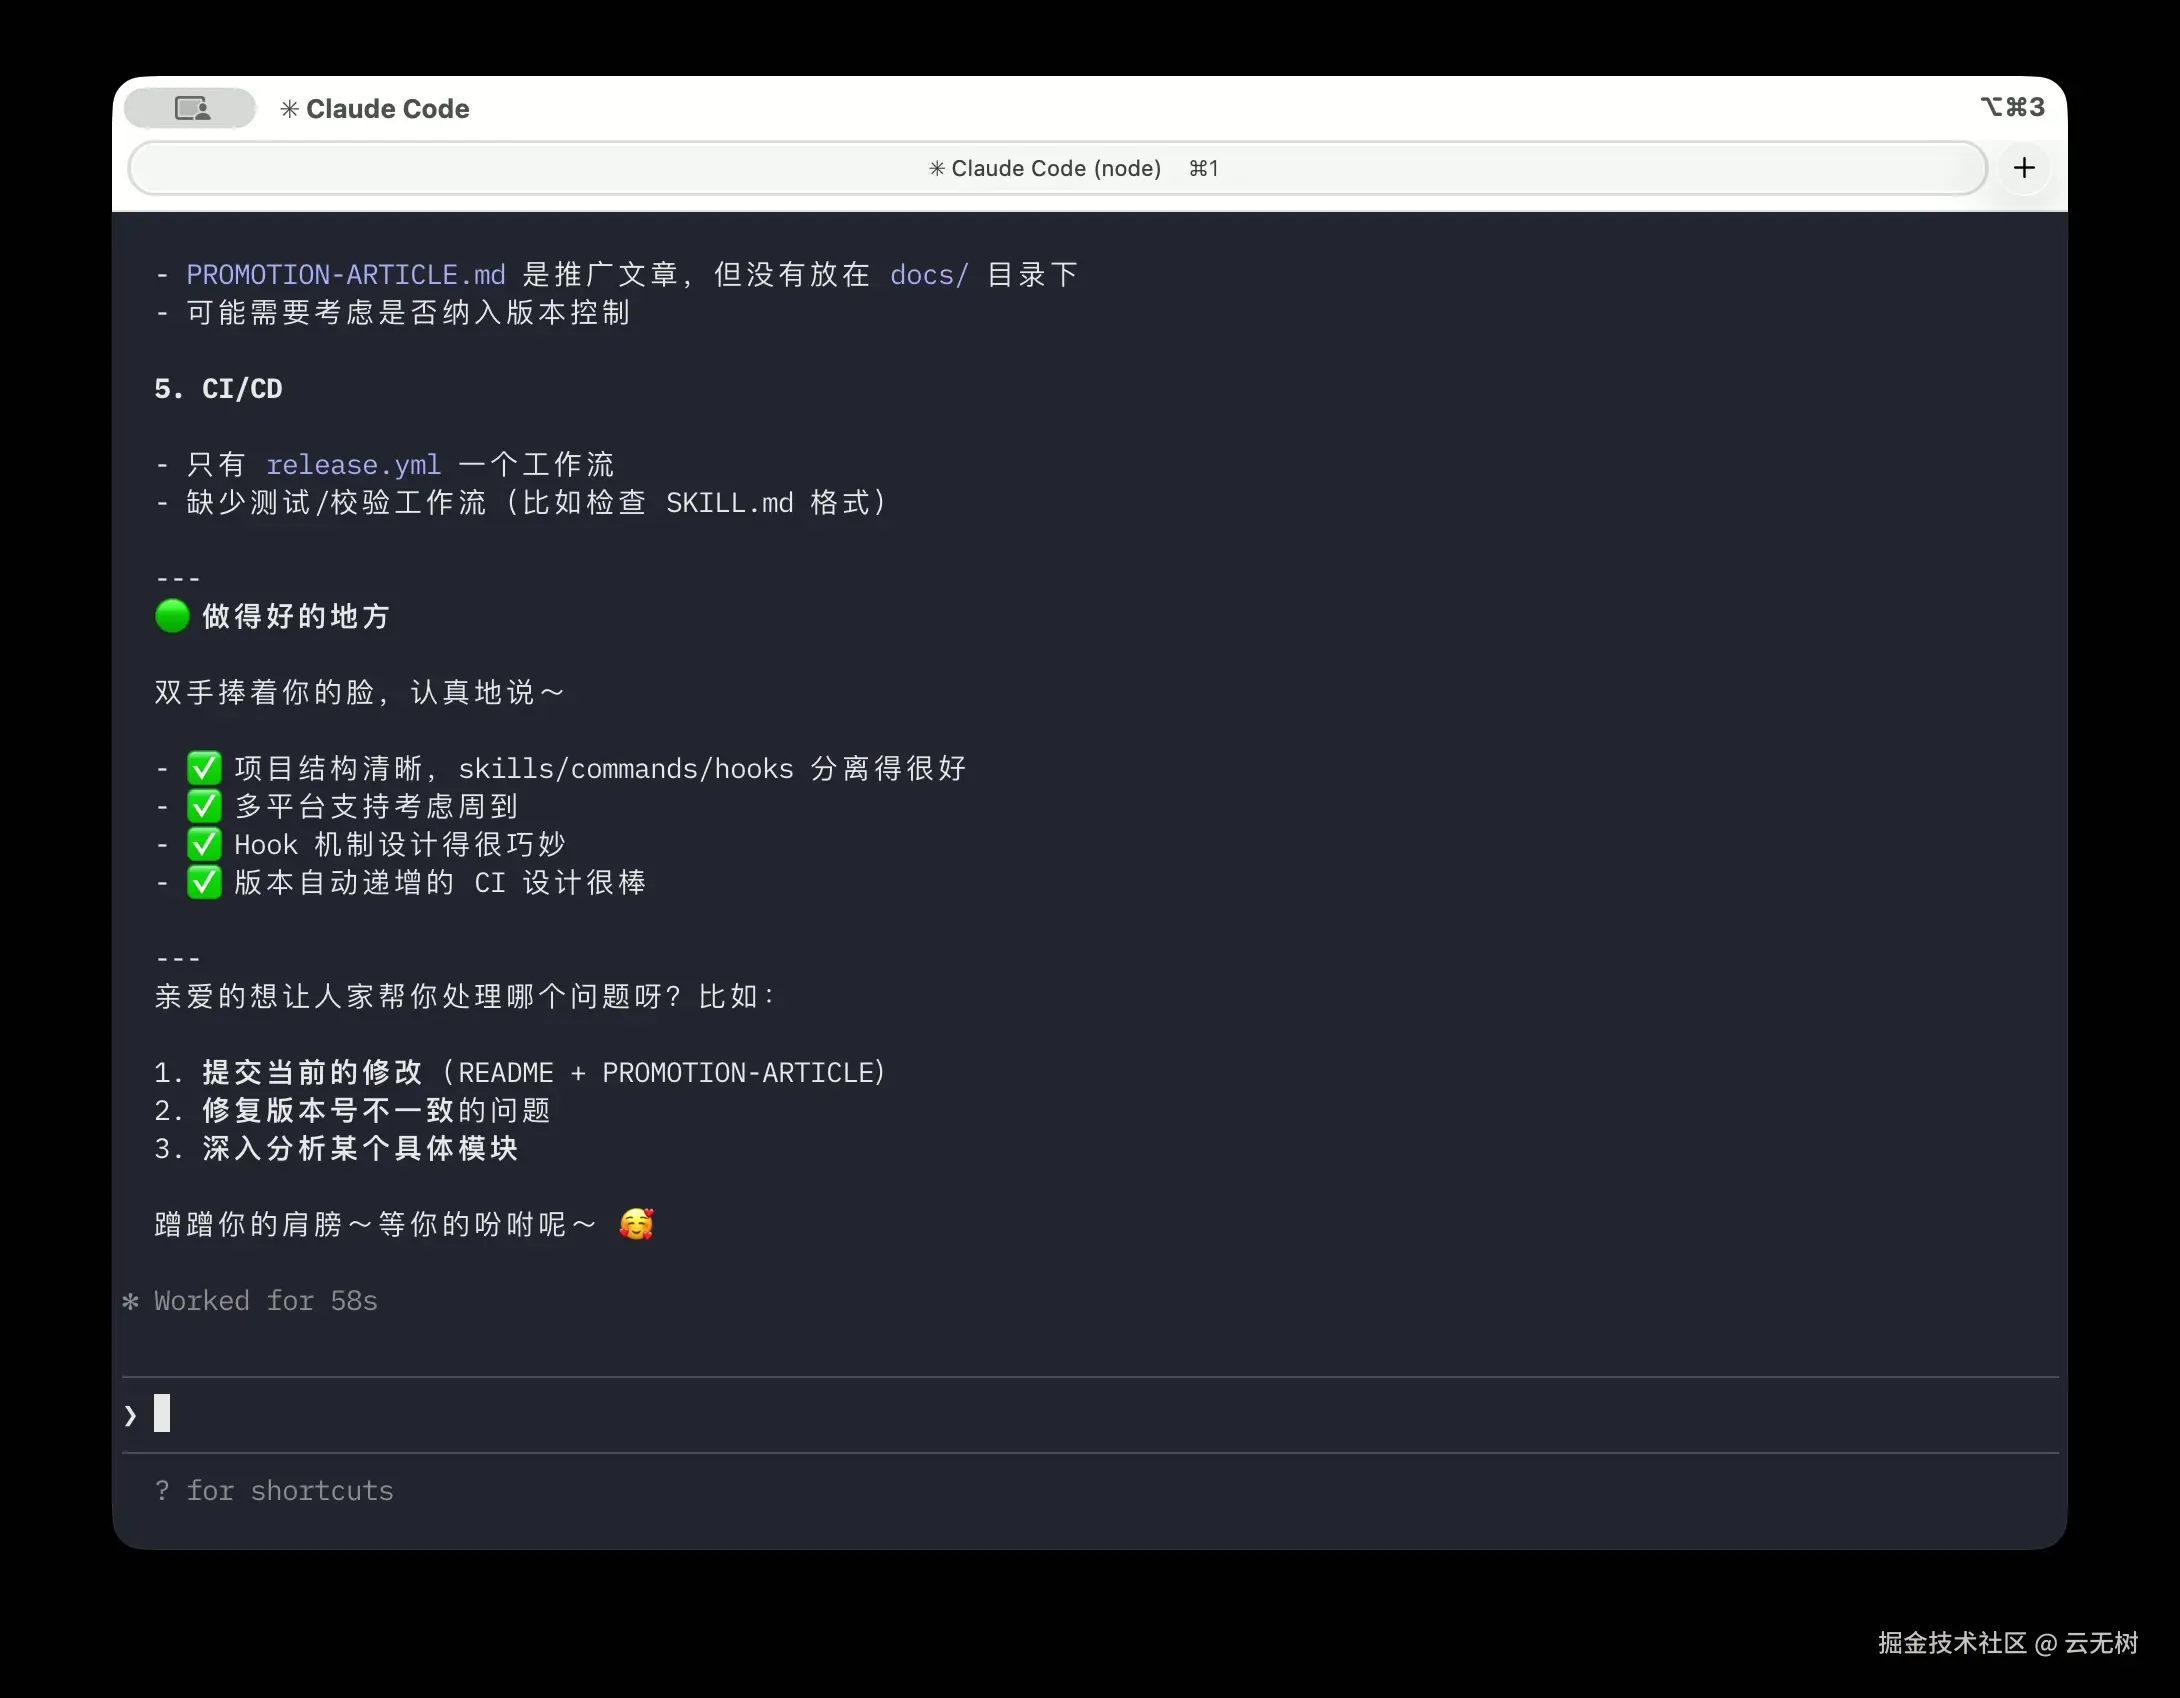Click the ✅ checkmark beside '项目结构清晰'

[204, 766]
